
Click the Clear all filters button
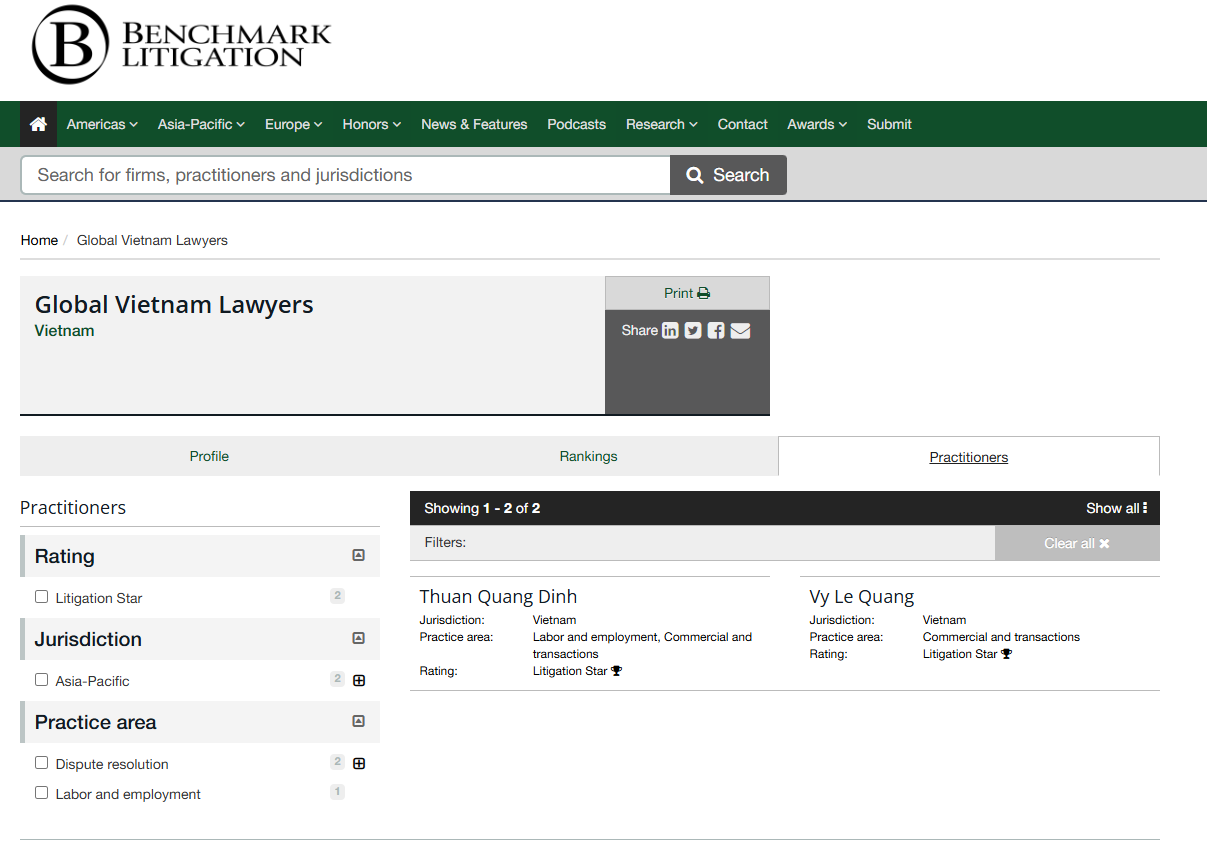pos(1077,543)
